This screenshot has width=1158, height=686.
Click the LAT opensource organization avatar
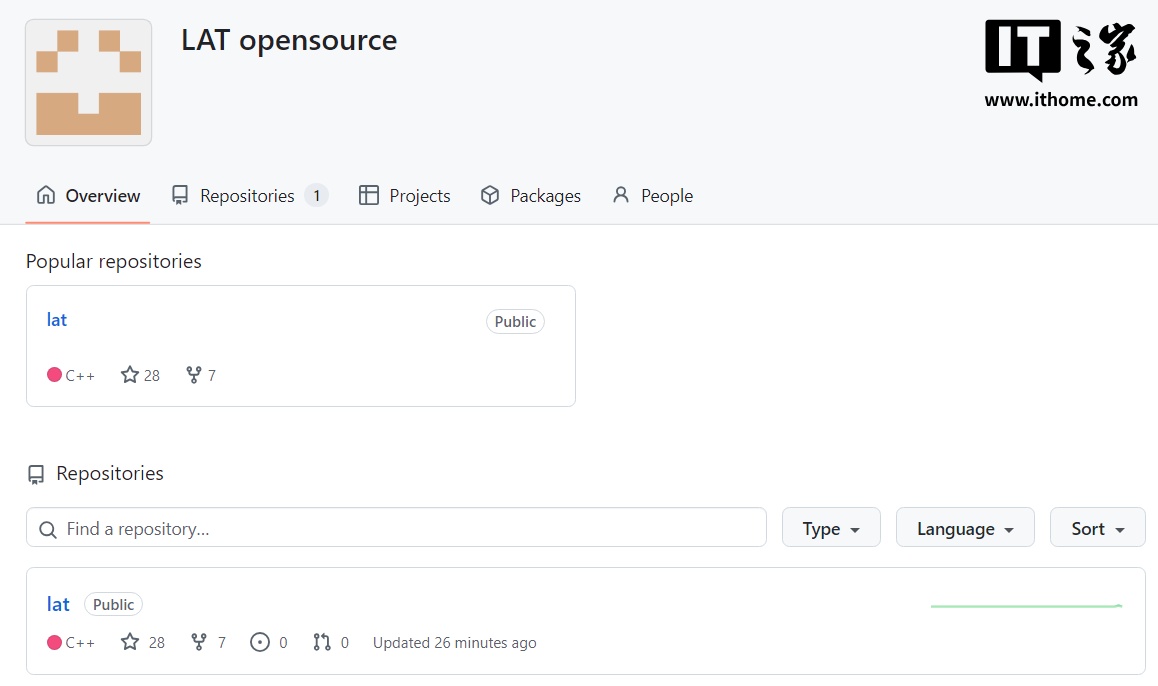click(x=88, y=83)
